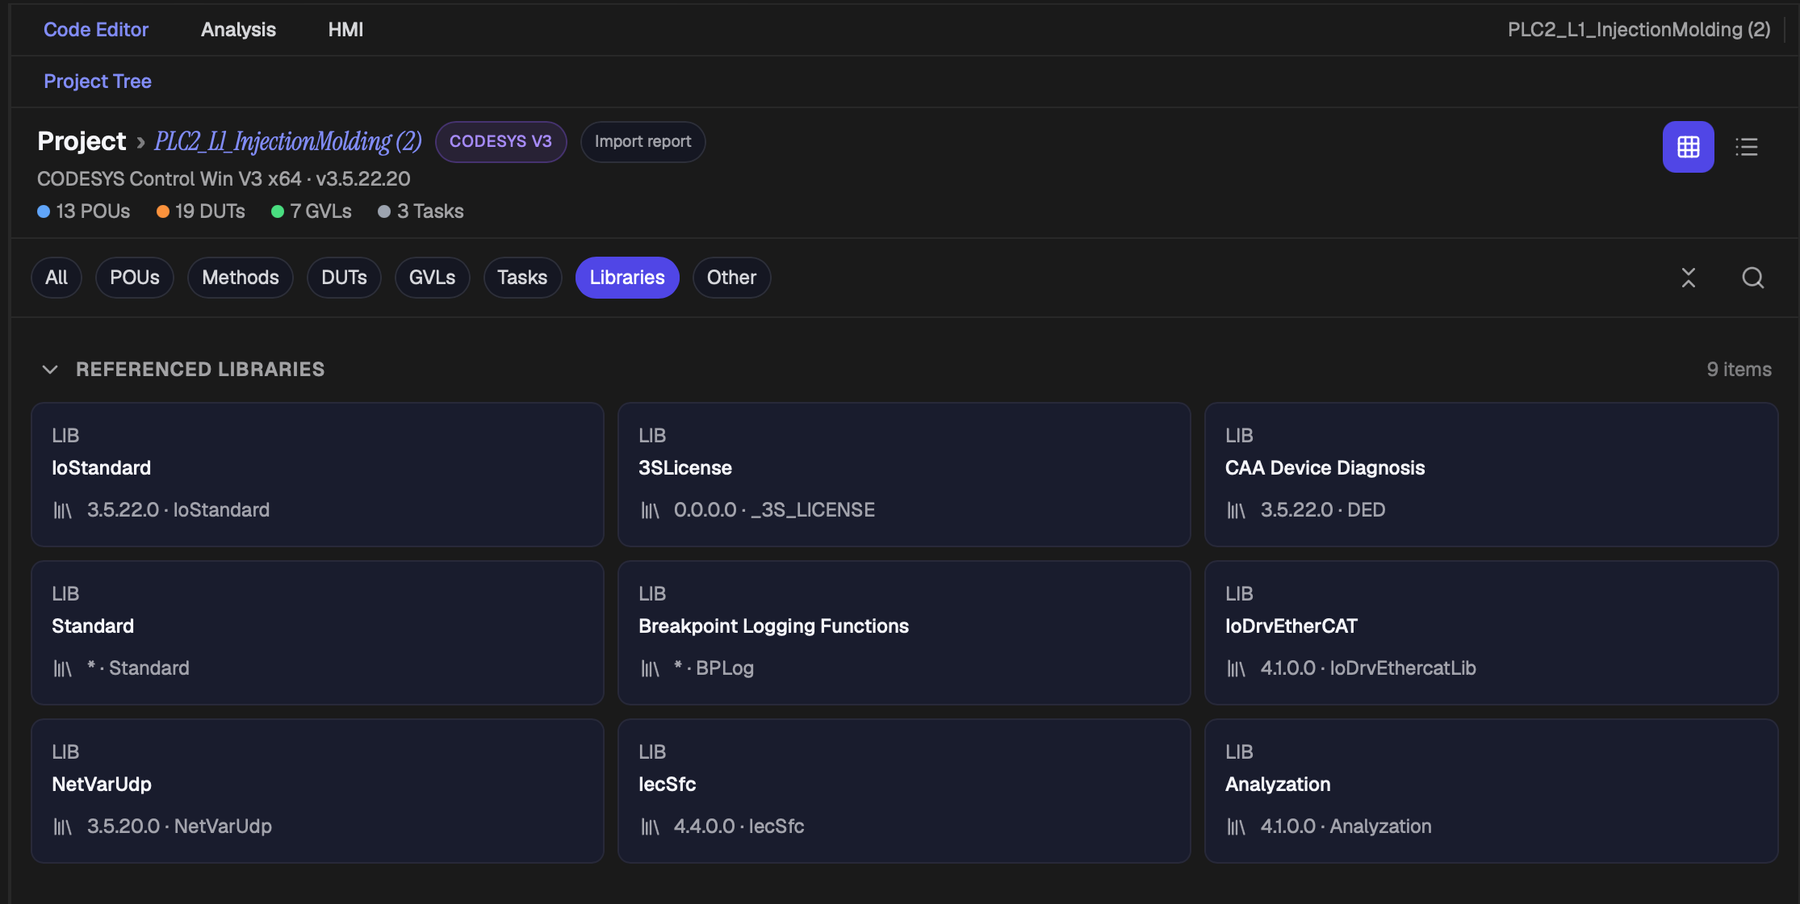This screenshot has width=1800, height=904.
Task: Open the NetVarUdp library card
Action: [317, 790]
